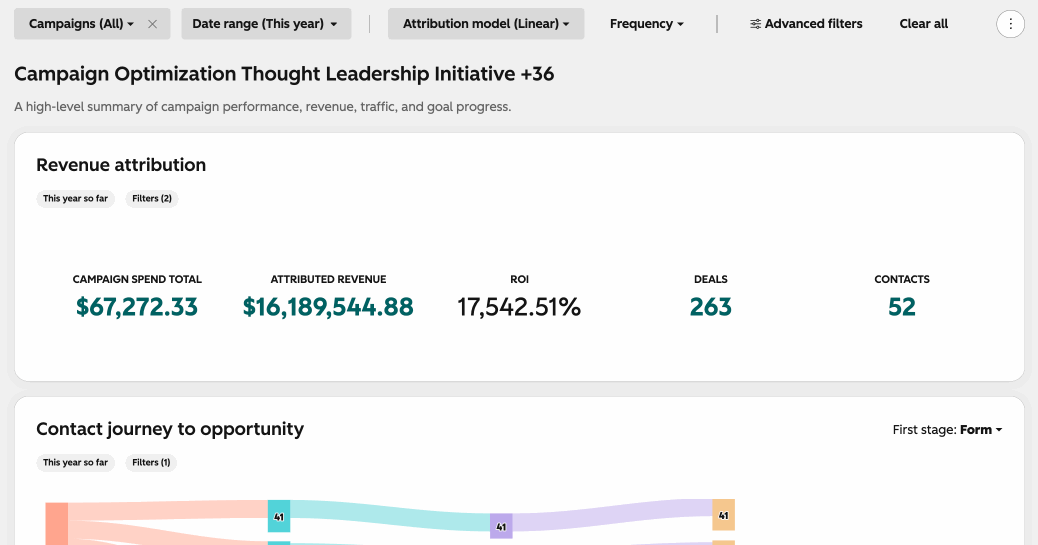Click the teal Sankey node labeled 41
1038x545 pixels.
[279, 517]
